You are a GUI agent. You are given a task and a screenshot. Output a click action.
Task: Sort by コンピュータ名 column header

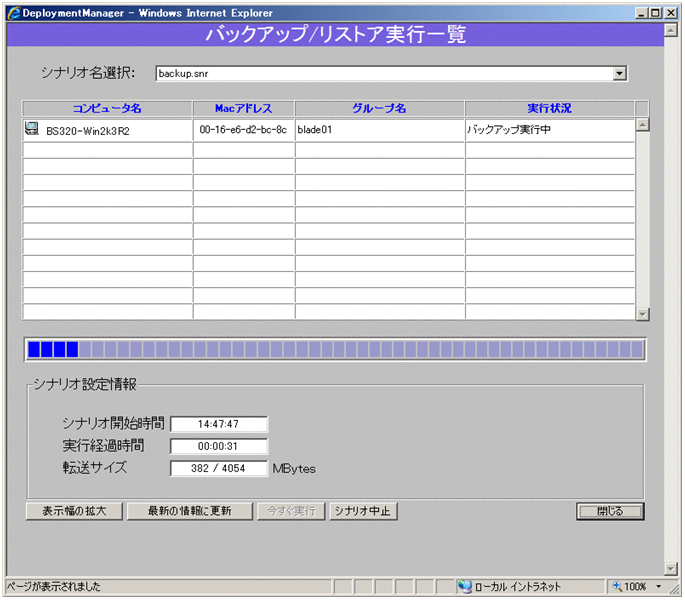point(107,108)
